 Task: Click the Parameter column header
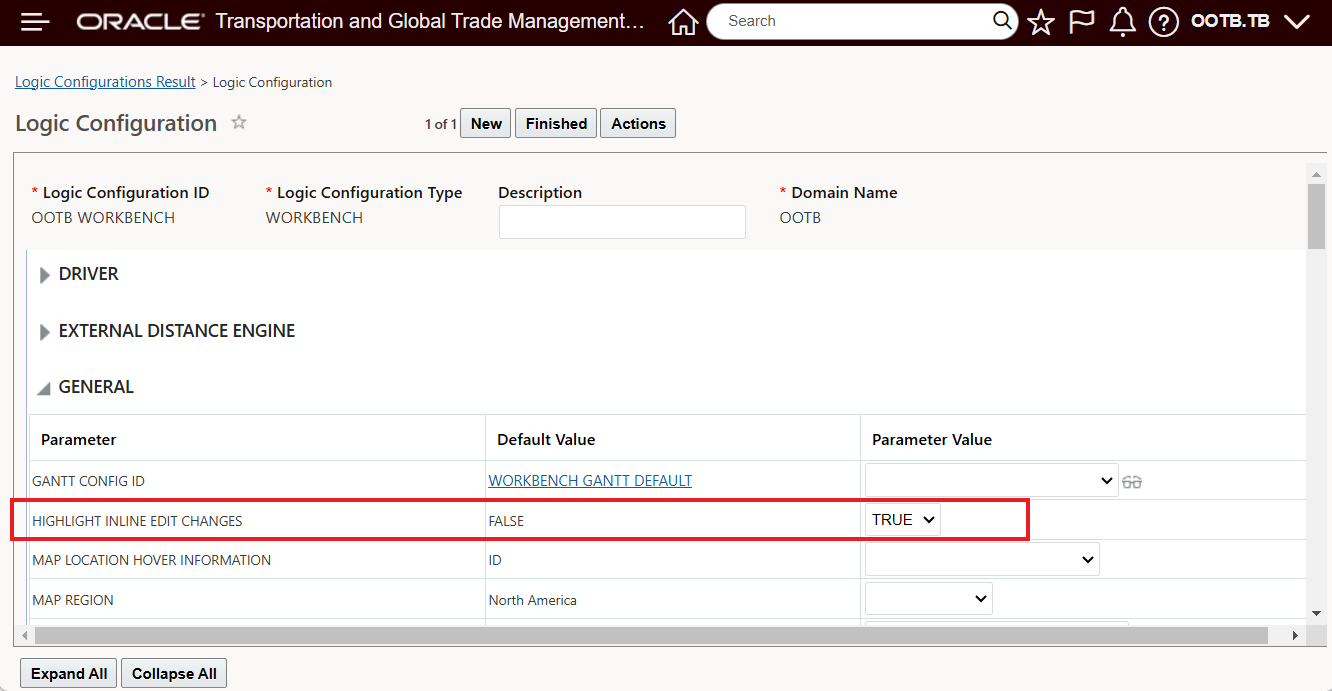coord(79,440)
